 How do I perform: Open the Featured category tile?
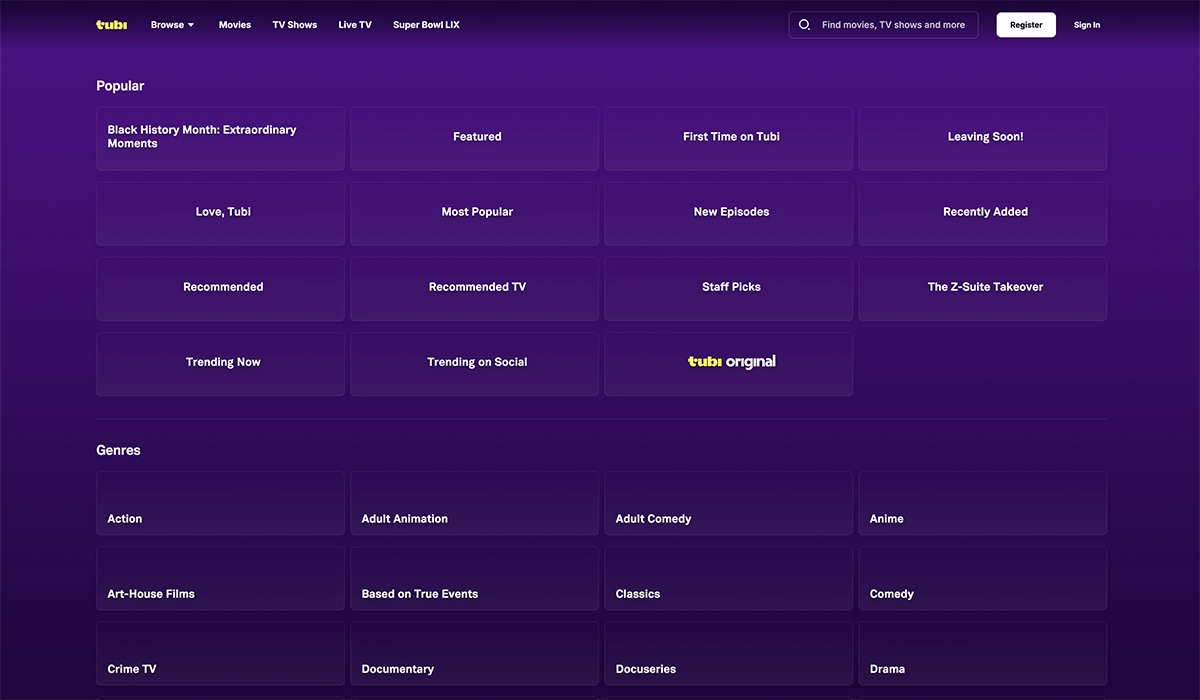click(475, 139)
